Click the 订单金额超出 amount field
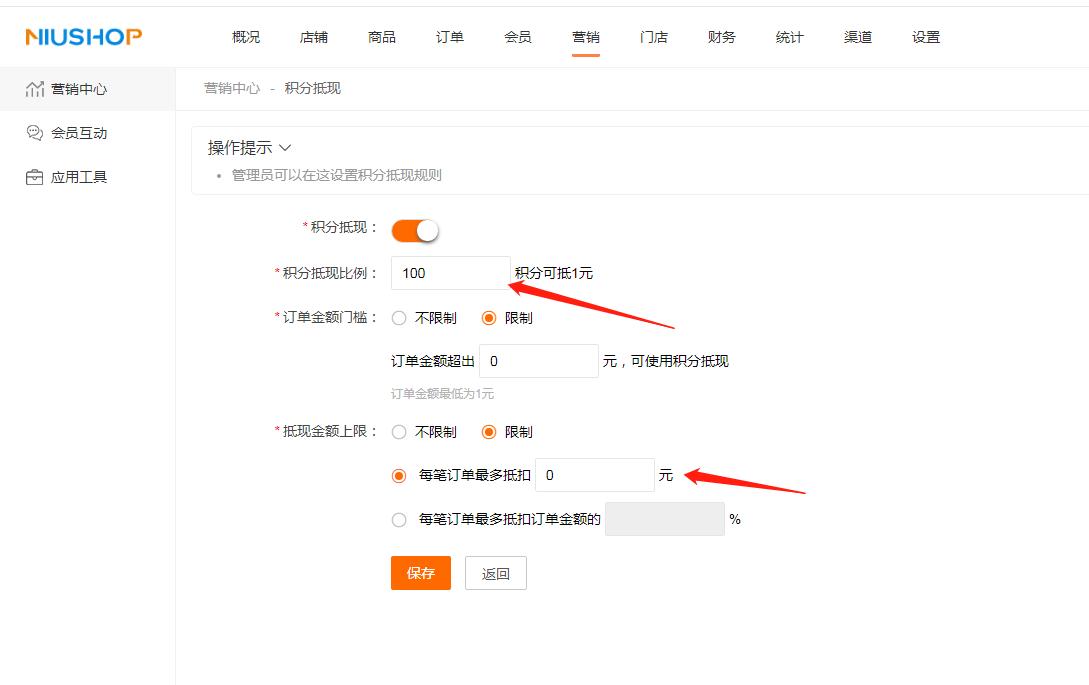 pos(538,360)
